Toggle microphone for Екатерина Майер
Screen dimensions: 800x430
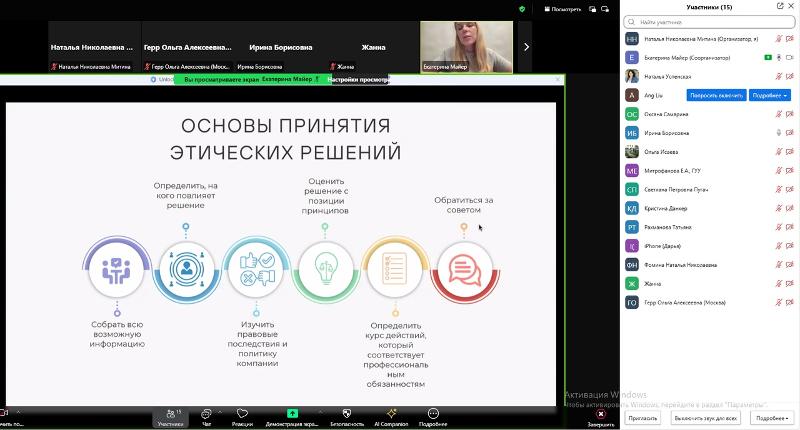tap(778, 57)
